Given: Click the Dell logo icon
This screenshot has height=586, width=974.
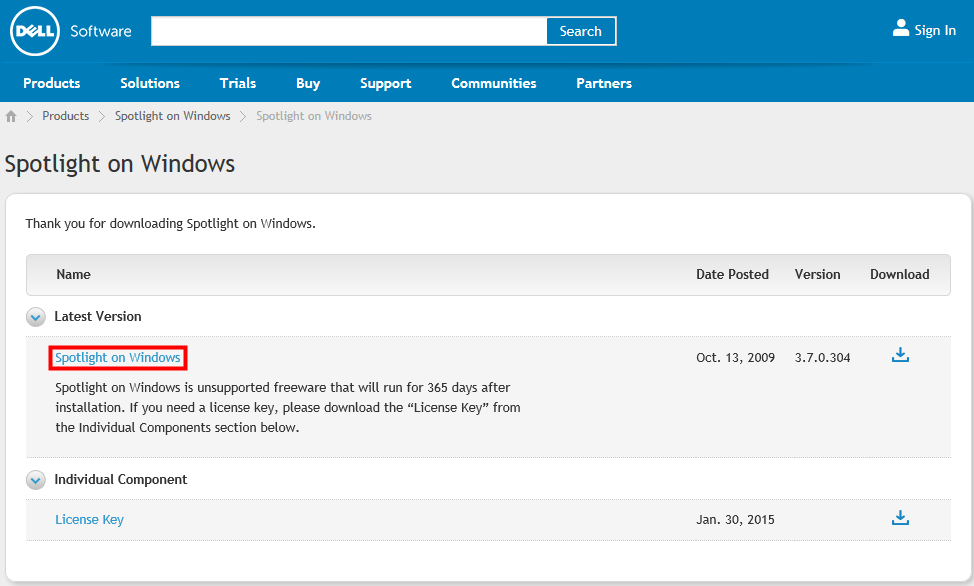Looking at the screenshot, I should point(35,31).
